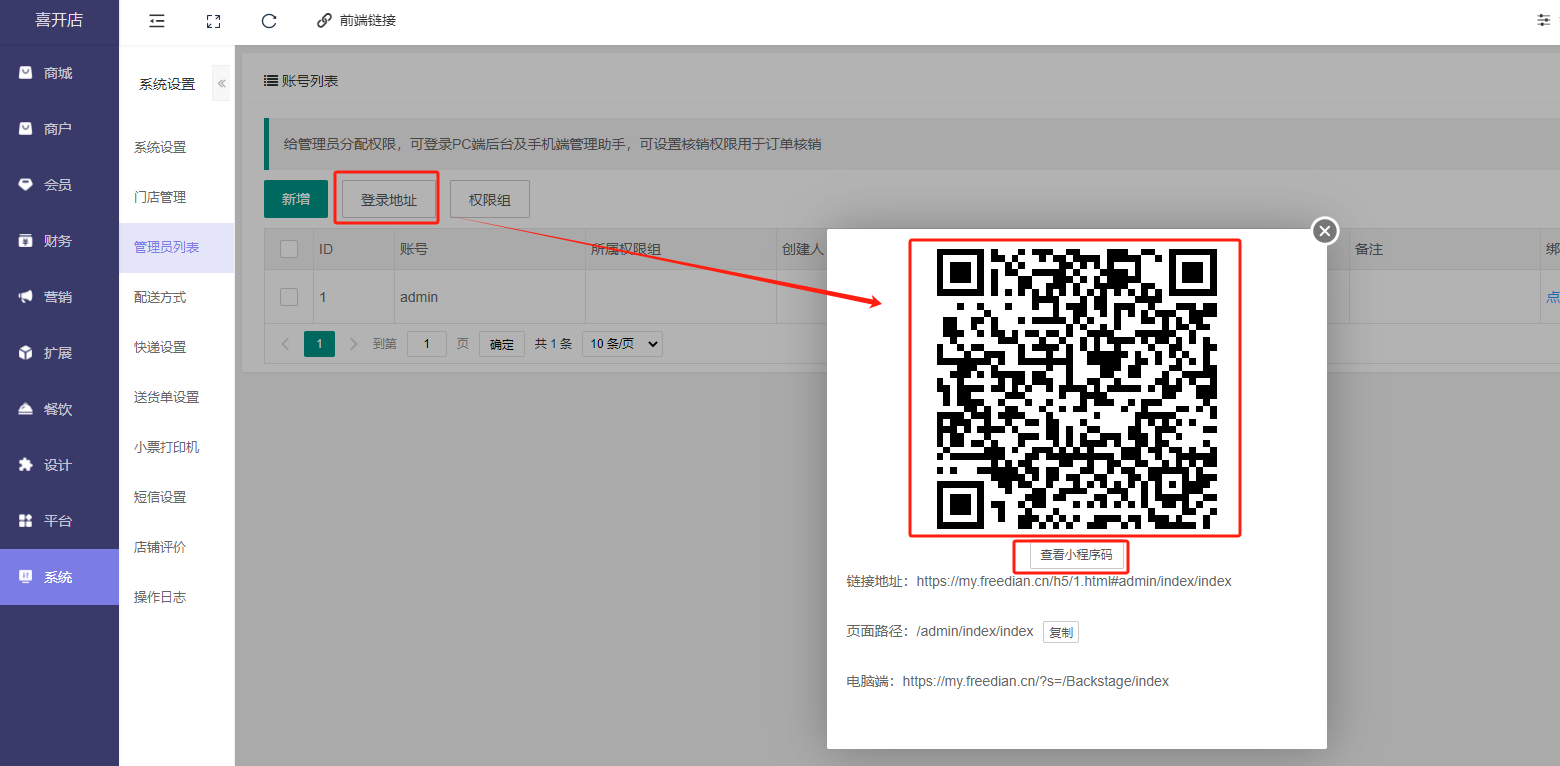Screen dimensions: 1560x766
Task: Check the admin row checkbox
Action: tap(289, 297)
